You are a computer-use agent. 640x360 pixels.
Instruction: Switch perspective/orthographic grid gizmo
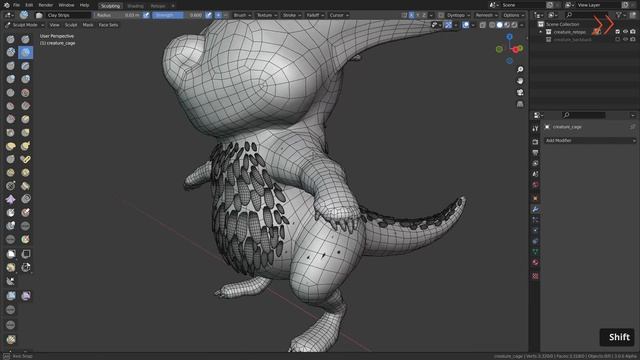520,104
